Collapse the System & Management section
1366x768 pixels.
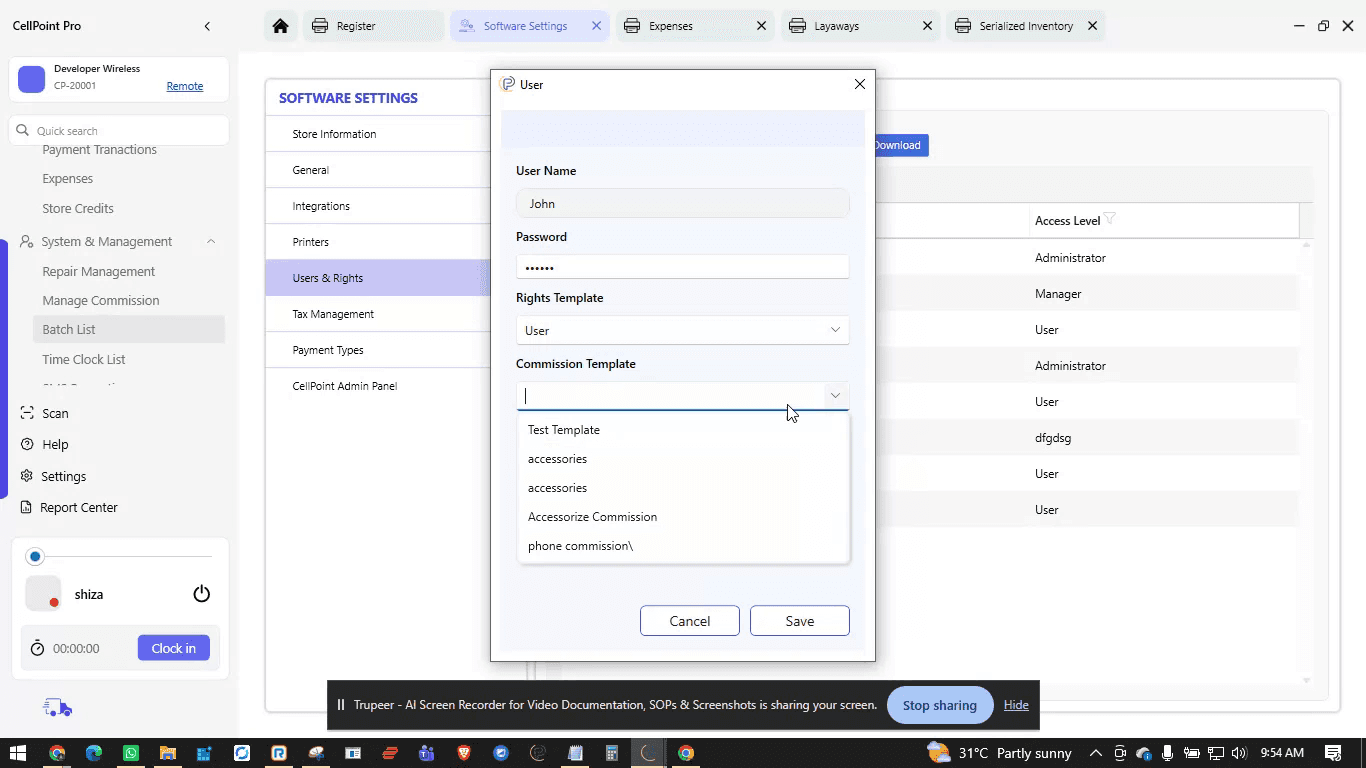211,241
